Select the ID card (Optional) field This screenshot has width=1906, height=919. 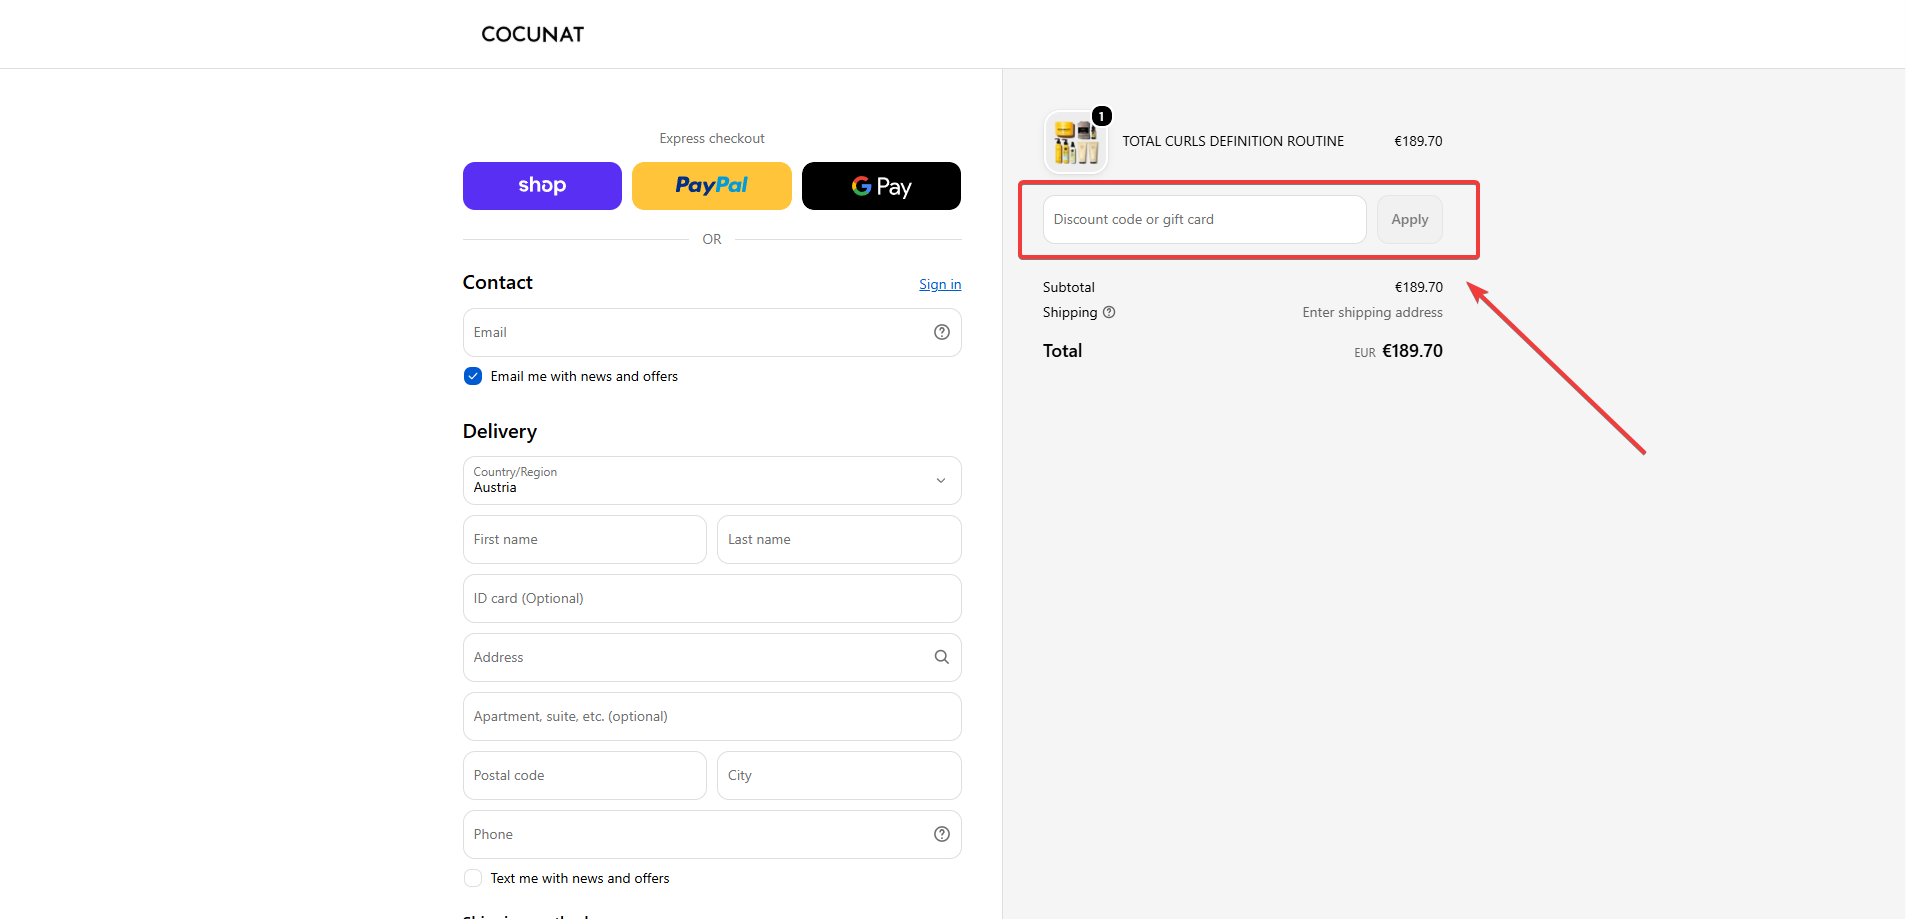(x=712, y=599)
